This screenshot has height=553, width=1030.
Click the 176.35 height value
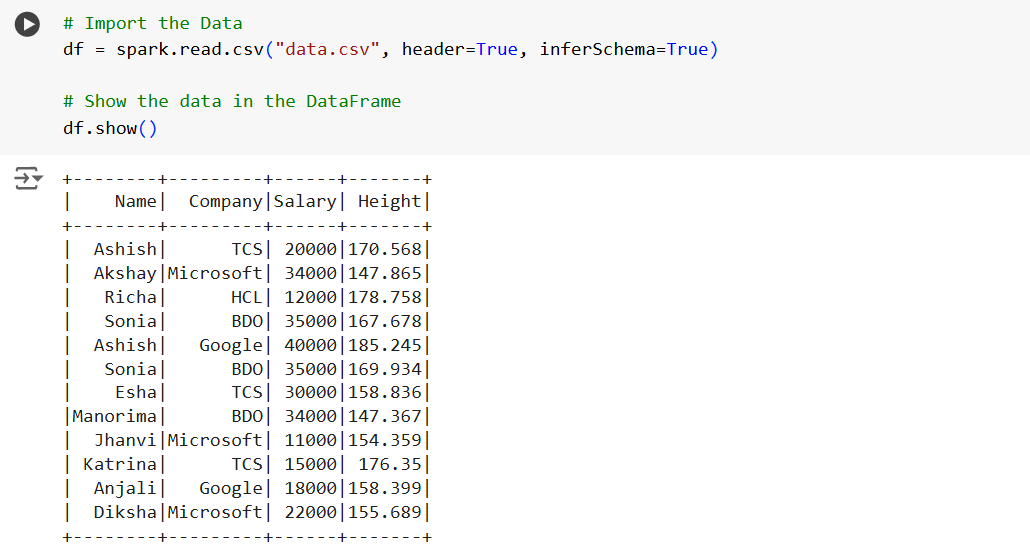point(390,464)
